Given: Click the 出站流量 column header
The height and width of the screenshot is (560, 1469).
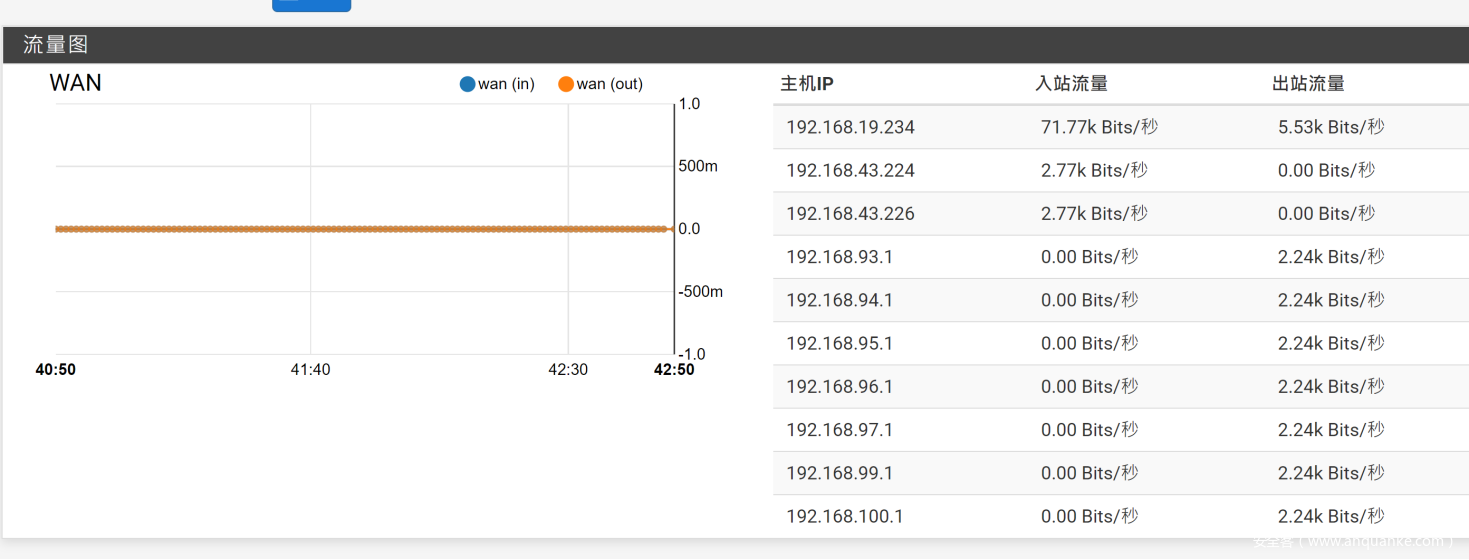Looking at the screenshot, I should 1308,84.
